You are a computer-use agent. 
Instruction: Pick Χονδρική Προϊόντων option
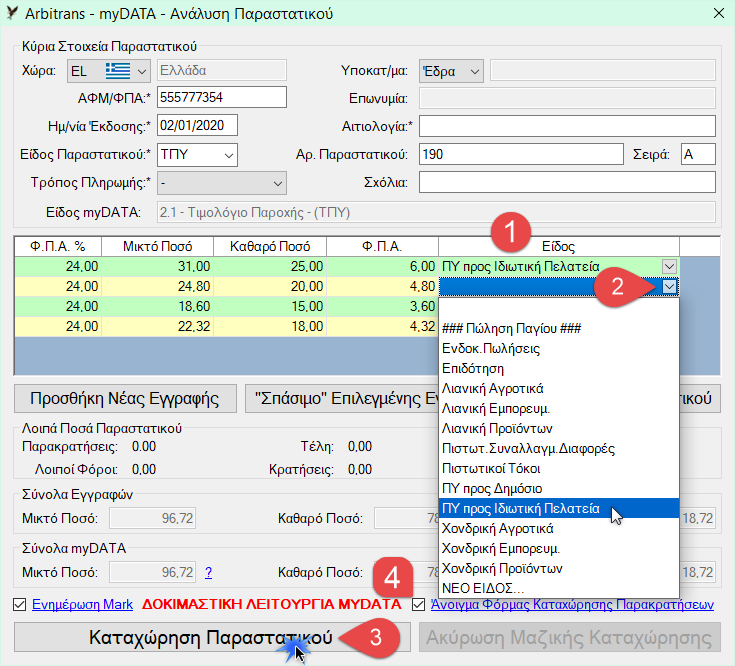pyautogui.click(x=559, y=569)
